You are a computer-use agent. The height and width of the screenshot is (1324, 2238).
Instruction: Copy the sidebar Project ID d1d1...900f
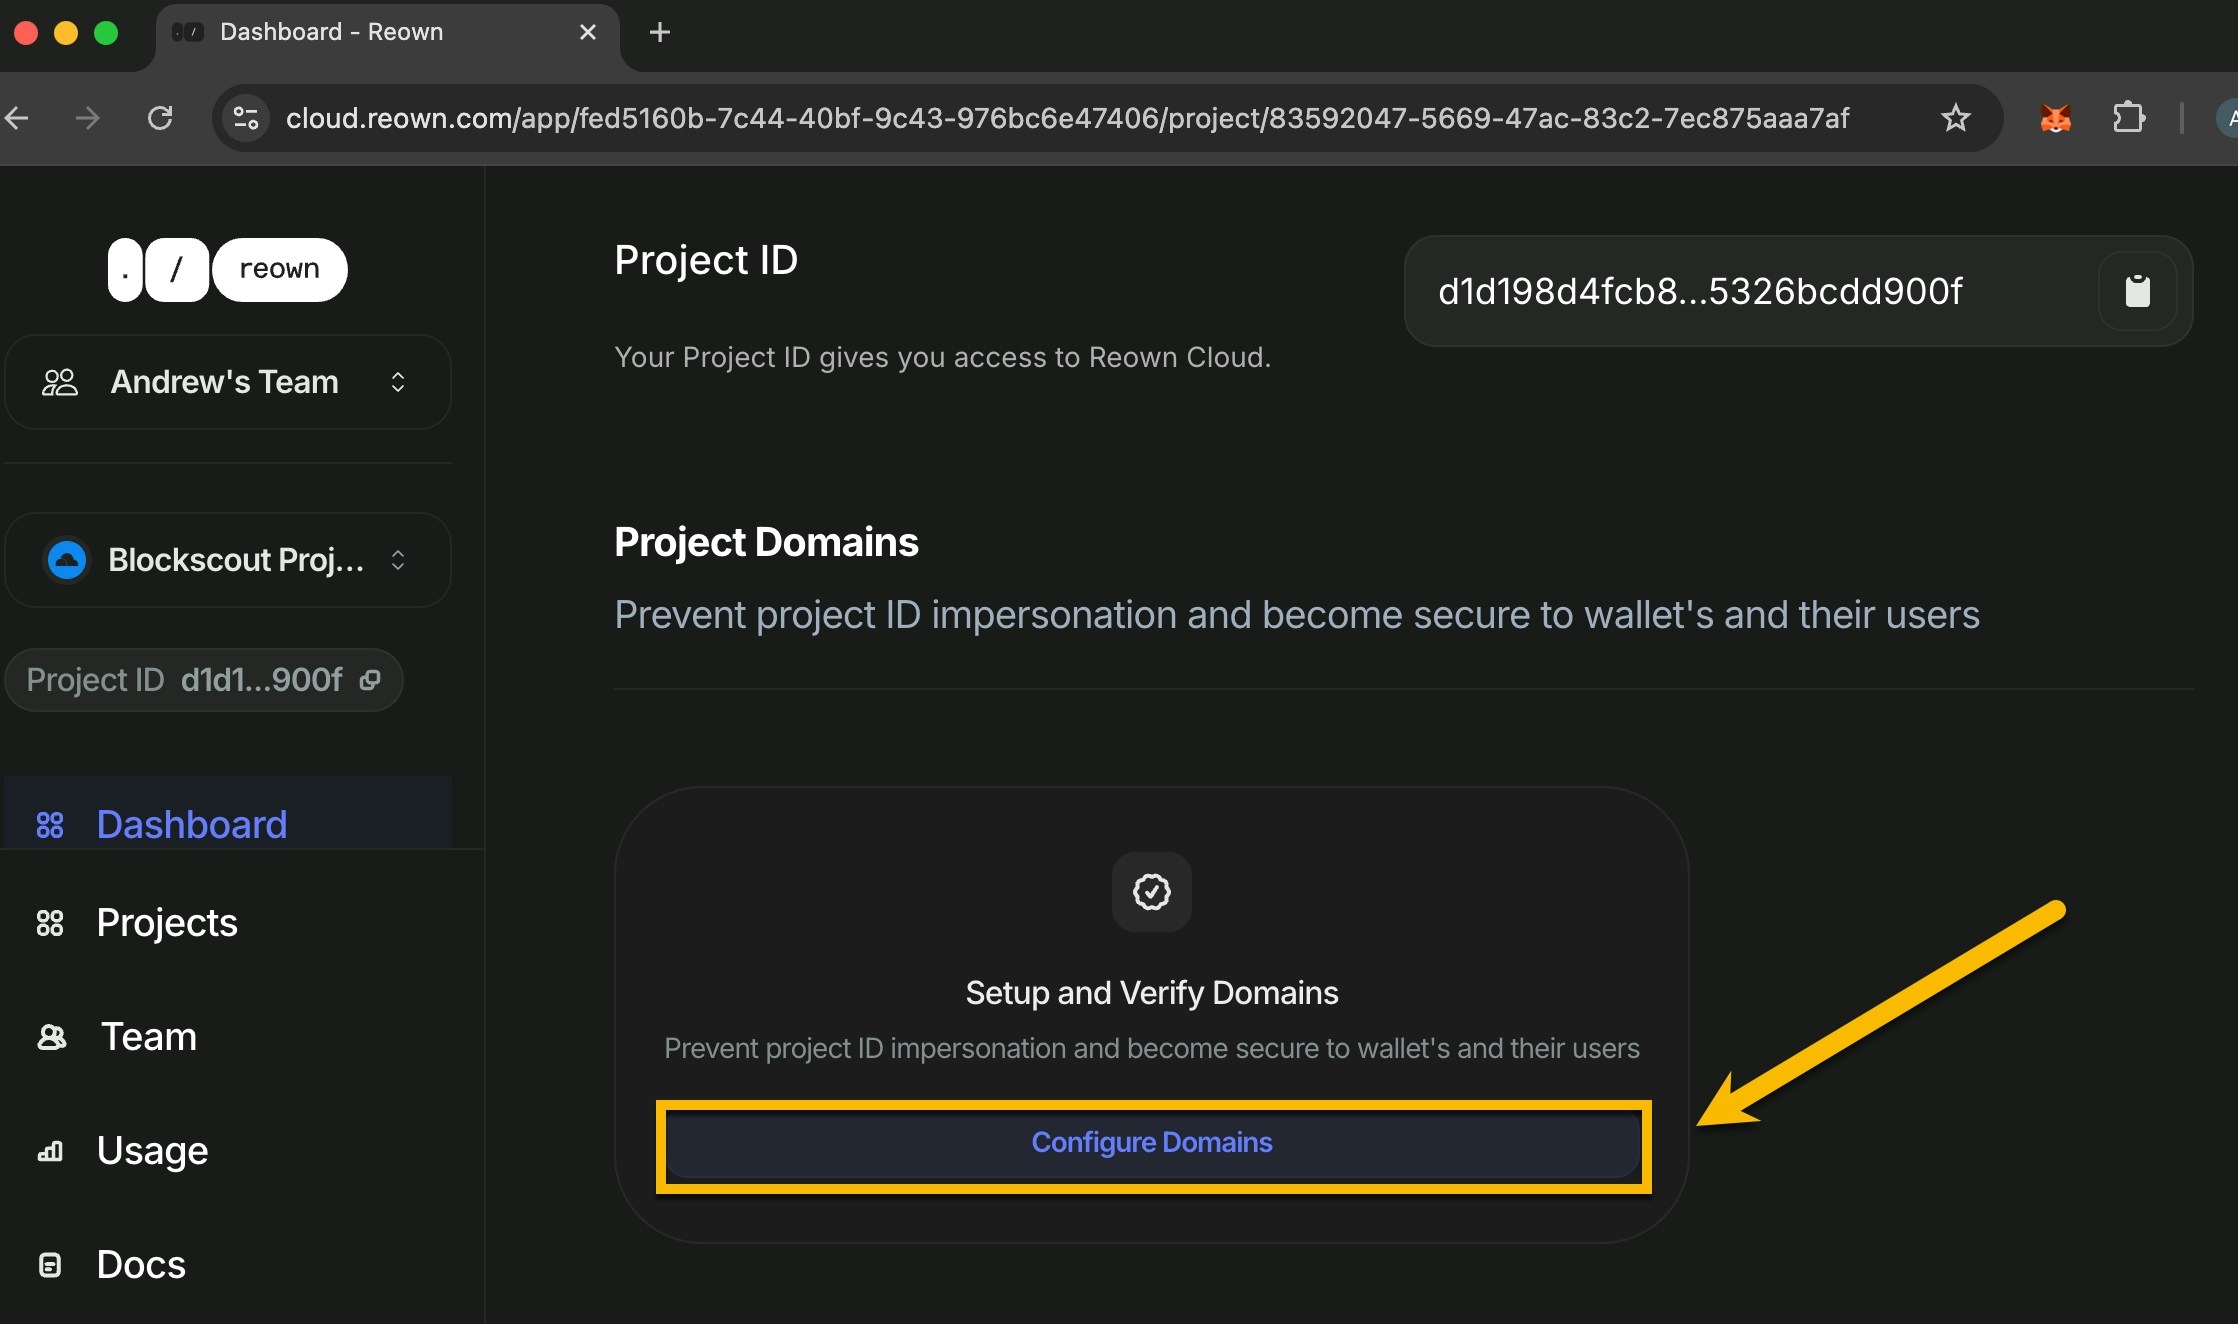click(x=370, y=680)
